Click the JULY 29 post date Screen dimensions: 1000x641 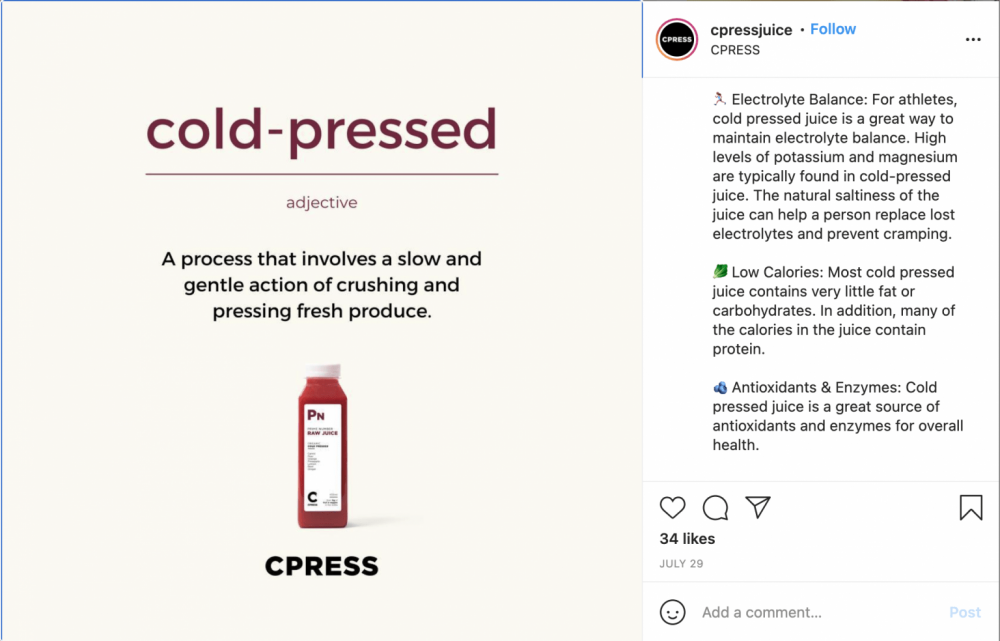(x=681, y=564)
